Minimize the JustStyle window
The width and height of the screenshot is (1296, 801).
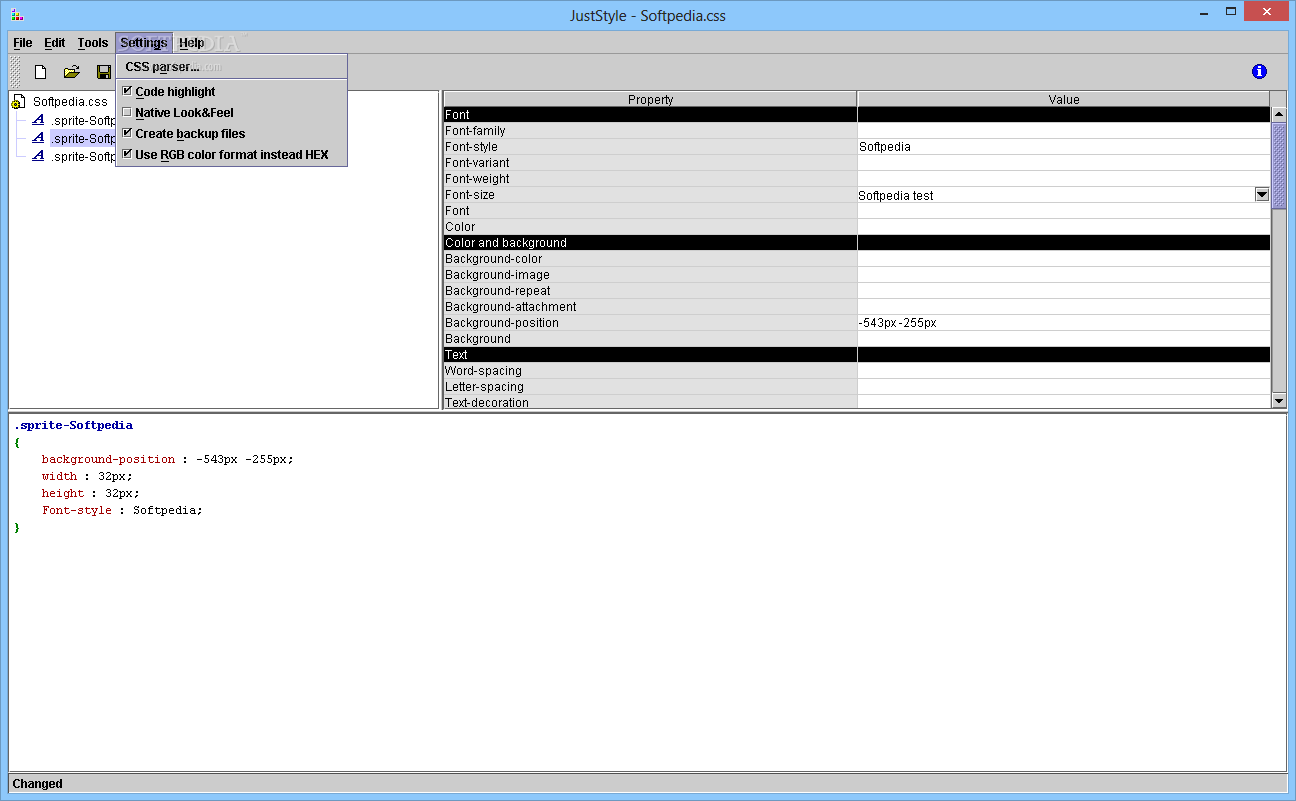(x=1204, y=12)
